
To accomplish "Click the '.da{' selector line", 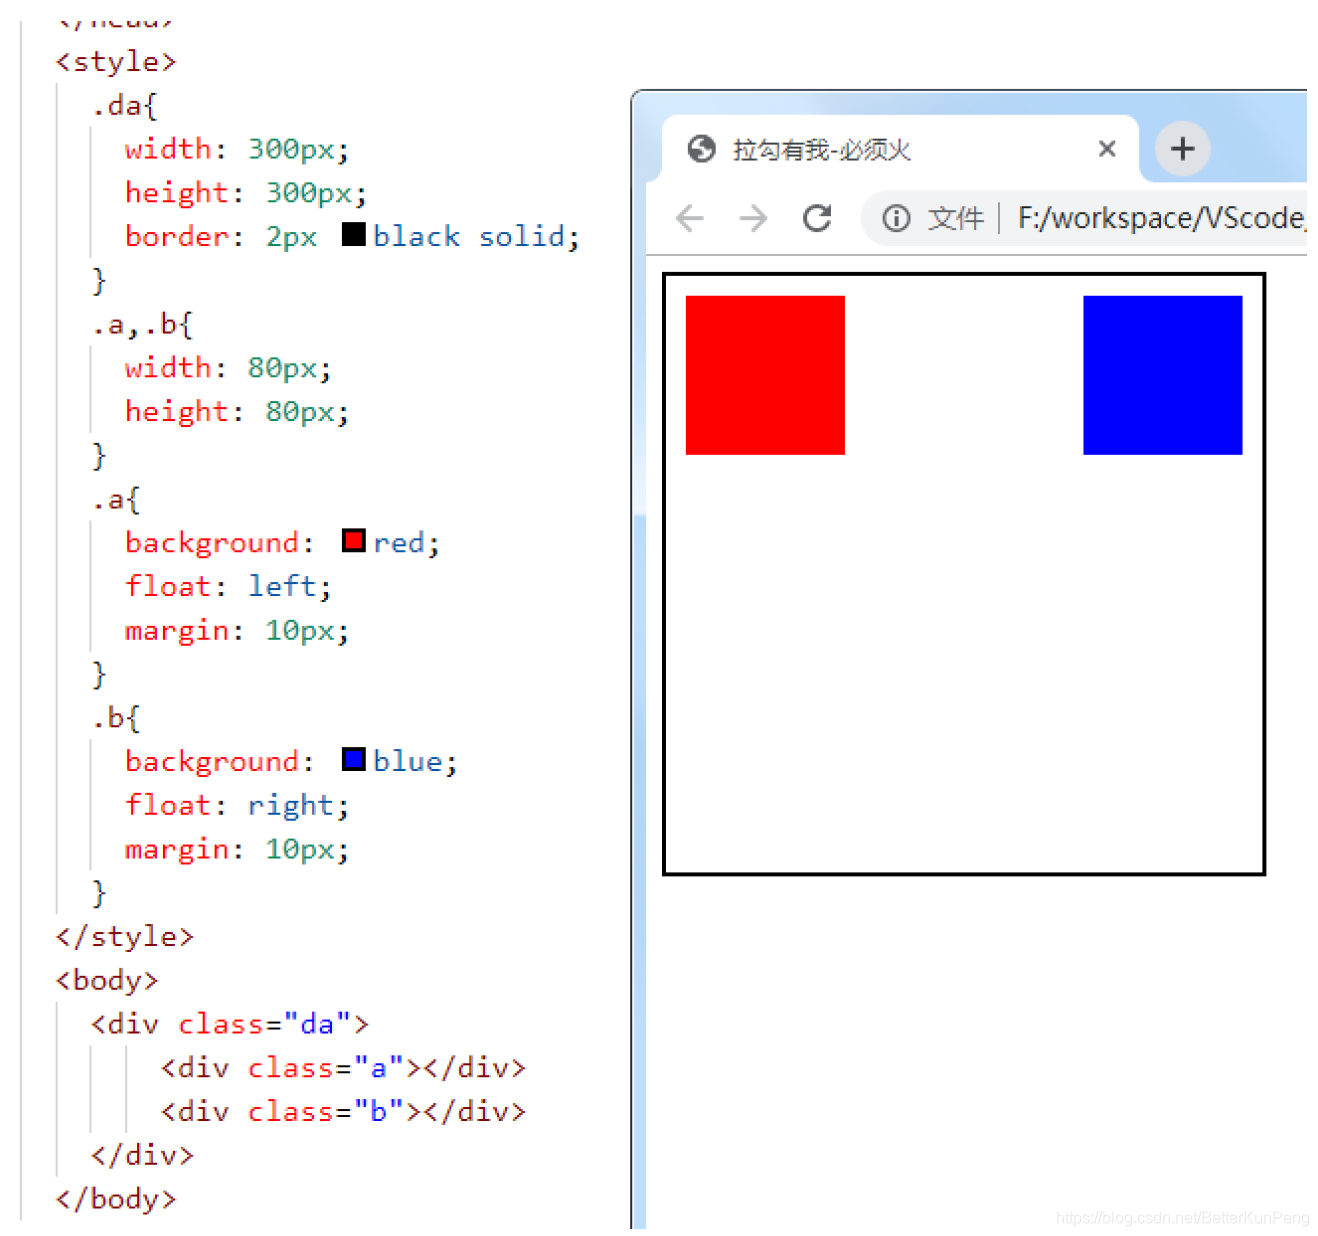I will pyautogui.click(x=124, y=106).
